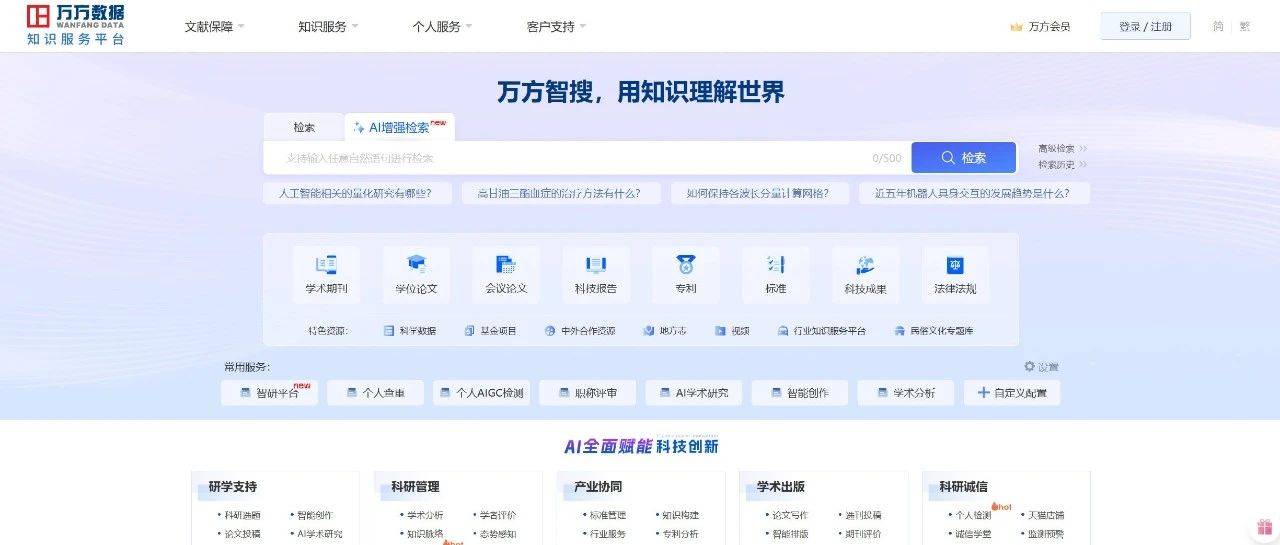Open the 智研平台 service button
This screenshot has width=1280, height=545.
pos(269,393)
